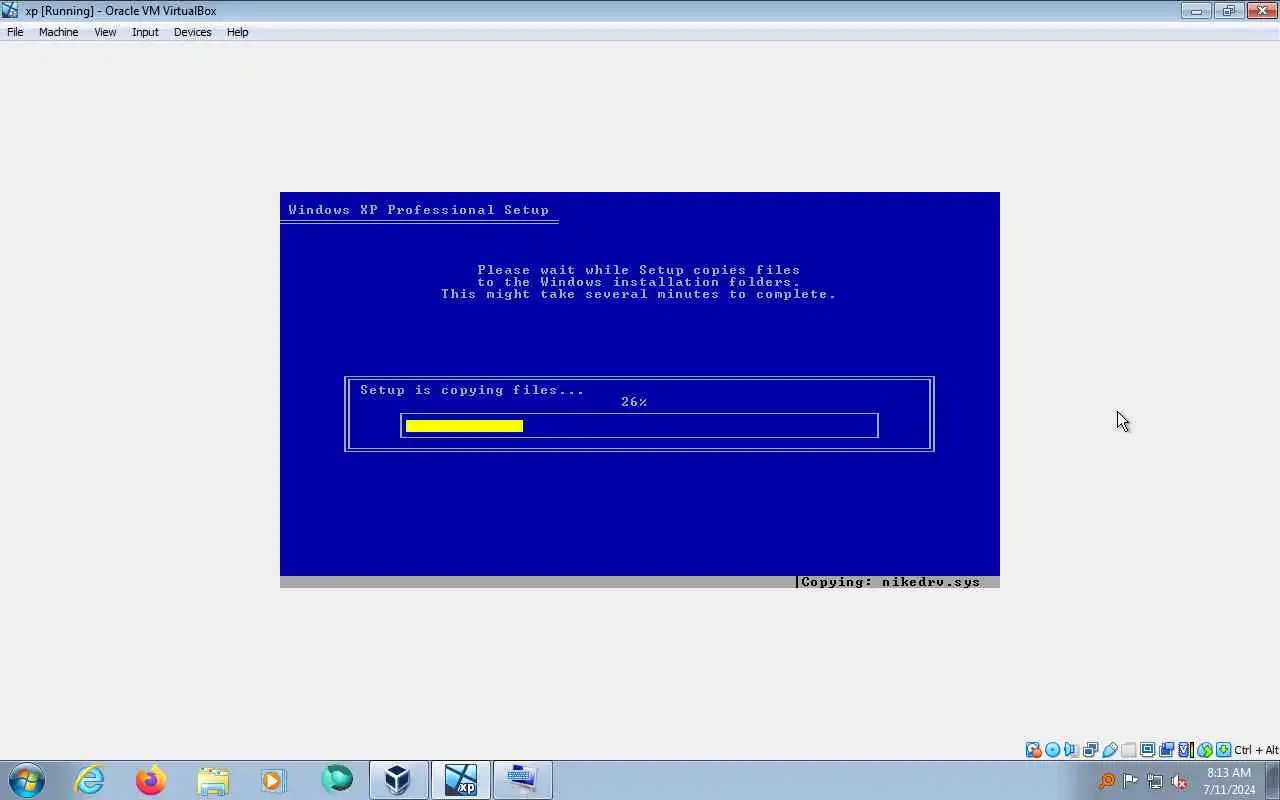Click the yellow setup progress bar
Viewport: 1280px width, 800px height.
(464, 426)
